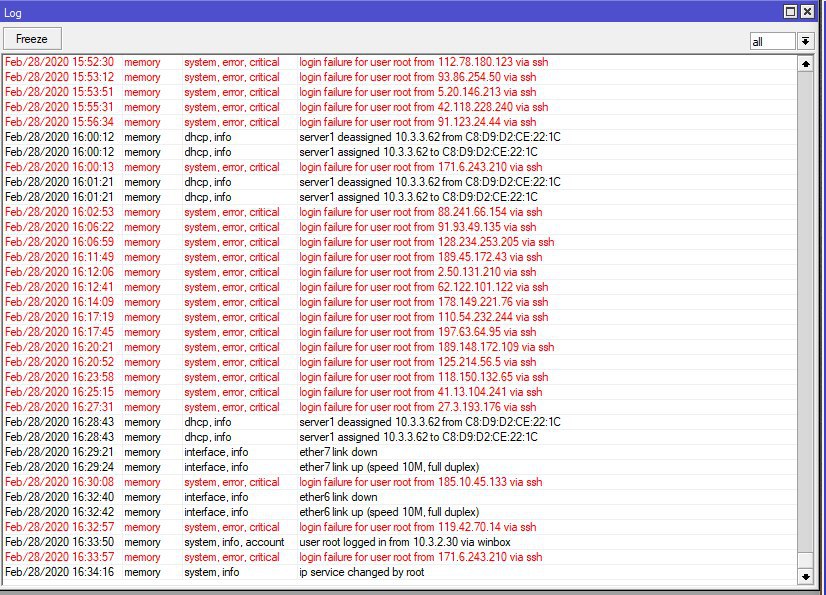This screenshot has height=595, width=826.
Task: Select login failure from 91.123.24.44
Action: point(400,122)
